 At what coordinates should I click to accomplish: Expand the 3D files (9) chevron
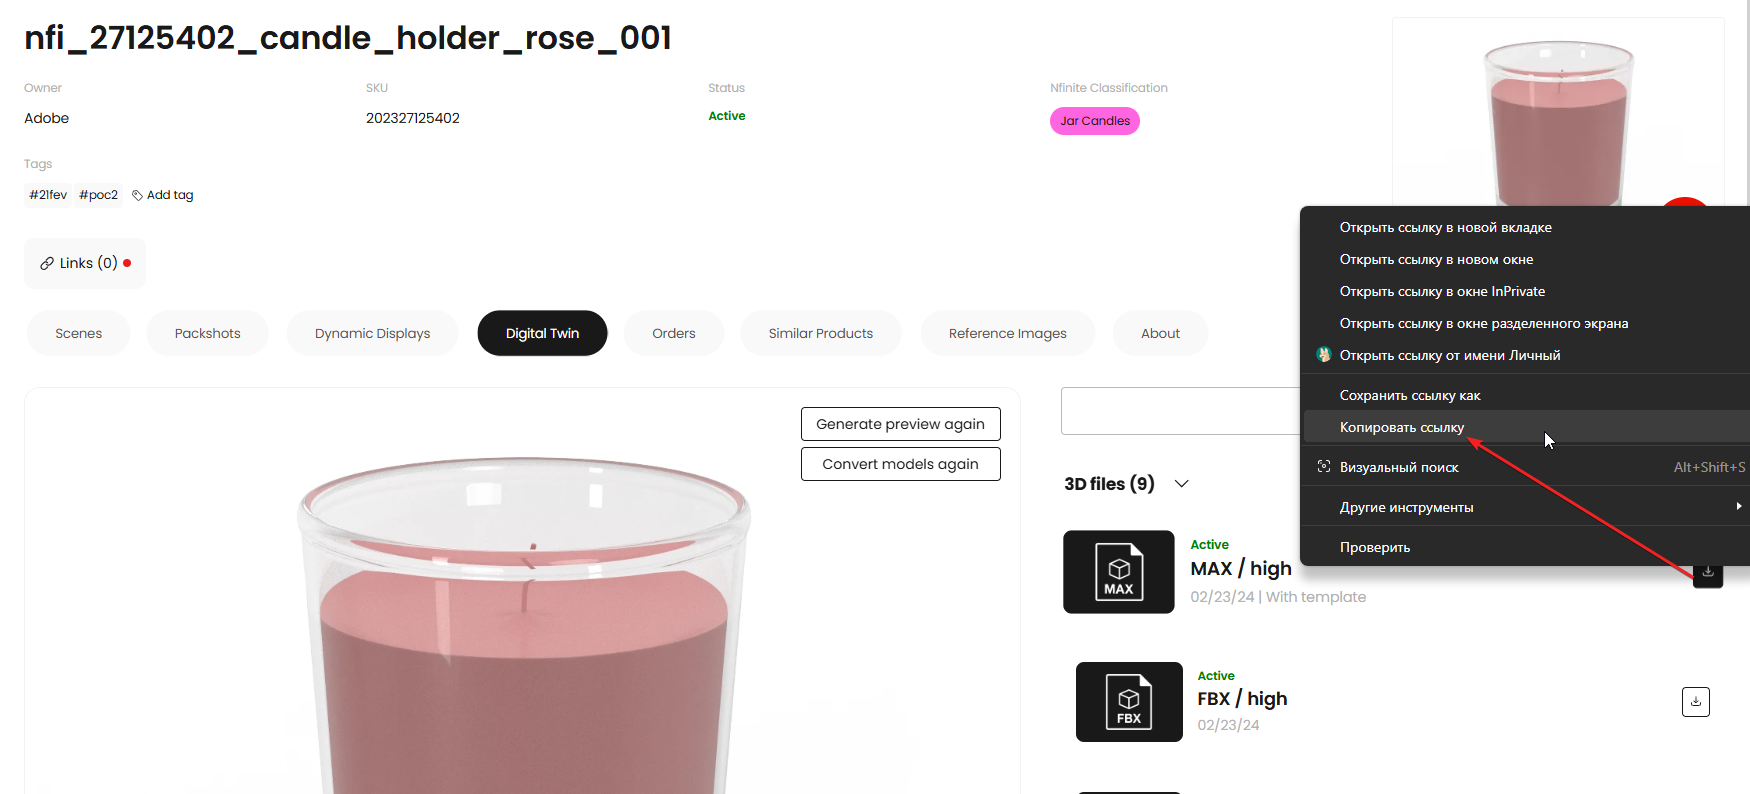point(1181,484)
